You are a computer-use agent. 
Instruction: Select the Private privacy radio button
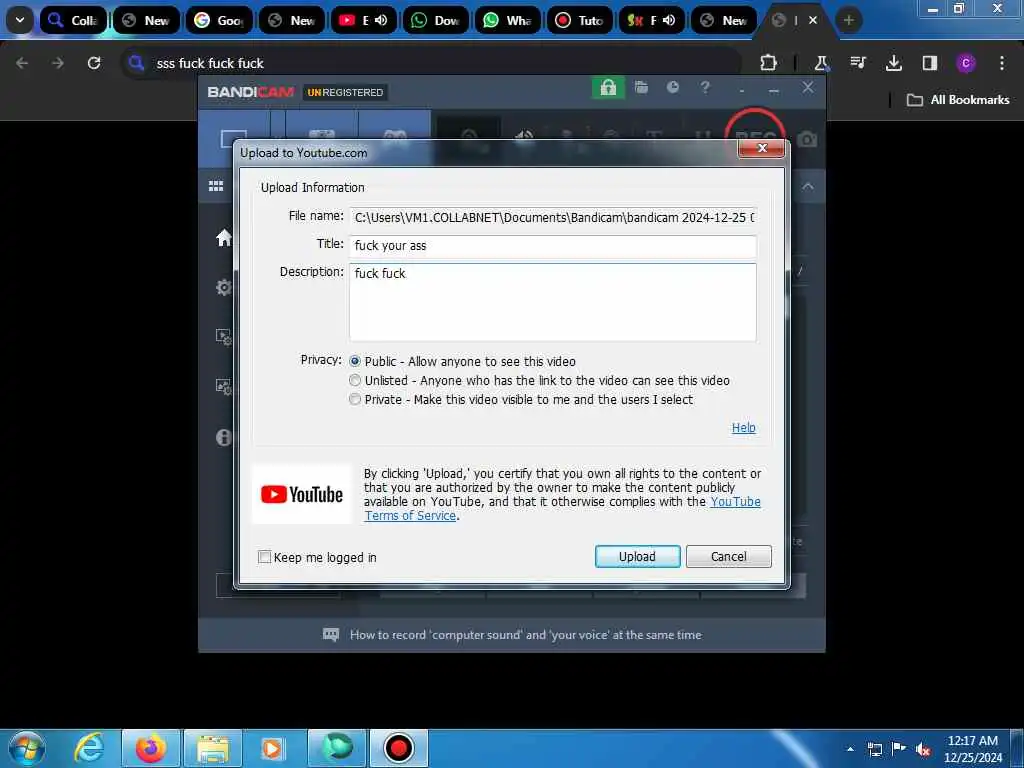click(355, 399)
